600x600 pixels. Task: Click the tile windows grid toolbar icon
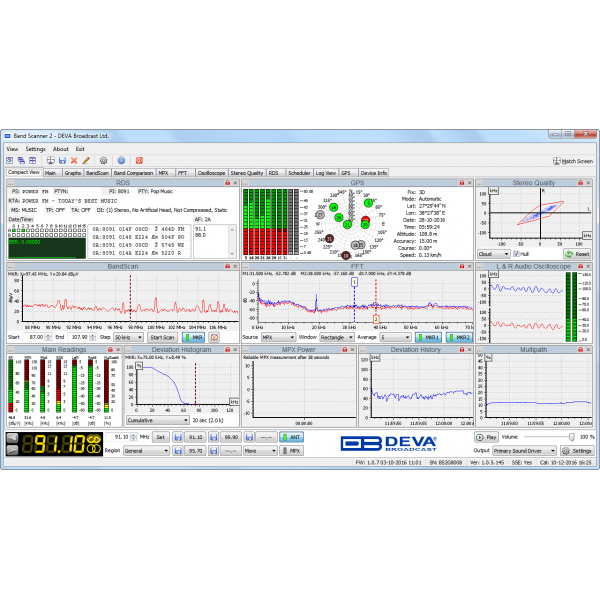33,161
